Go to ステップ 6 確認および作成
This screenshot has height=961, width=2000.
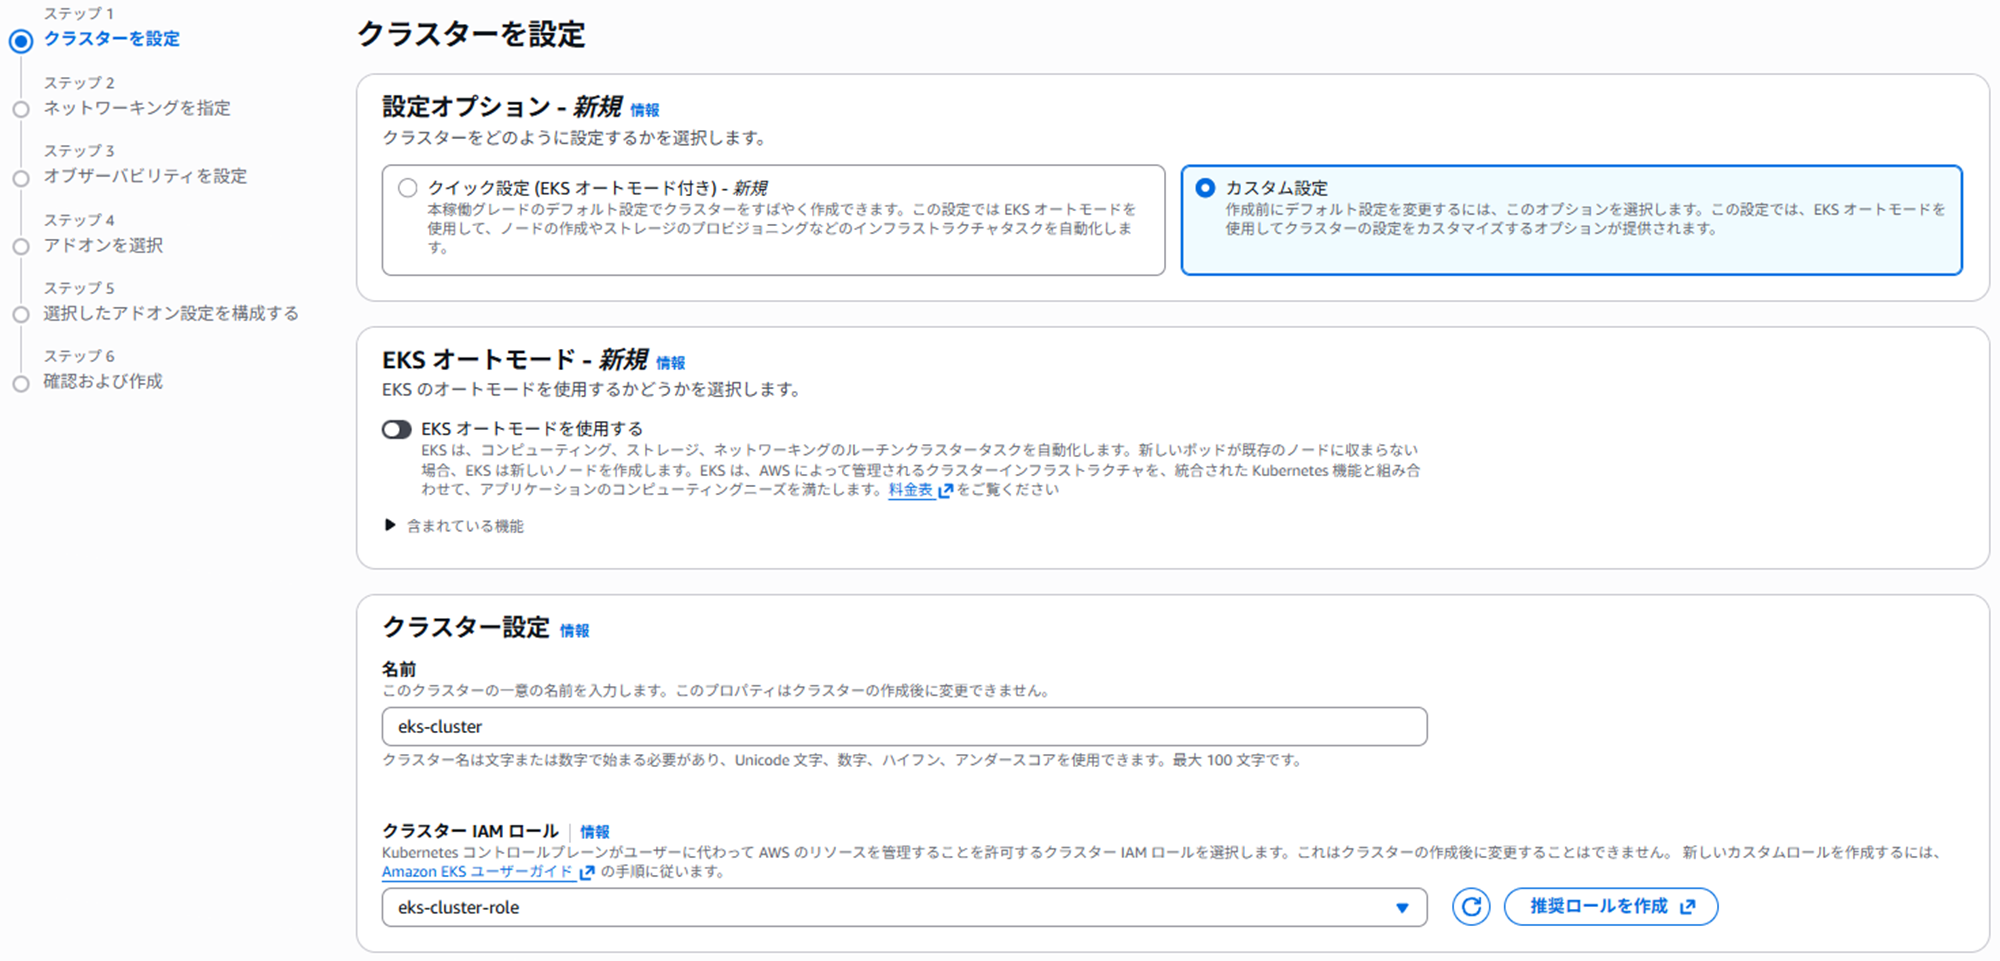(x=103, y=381)
